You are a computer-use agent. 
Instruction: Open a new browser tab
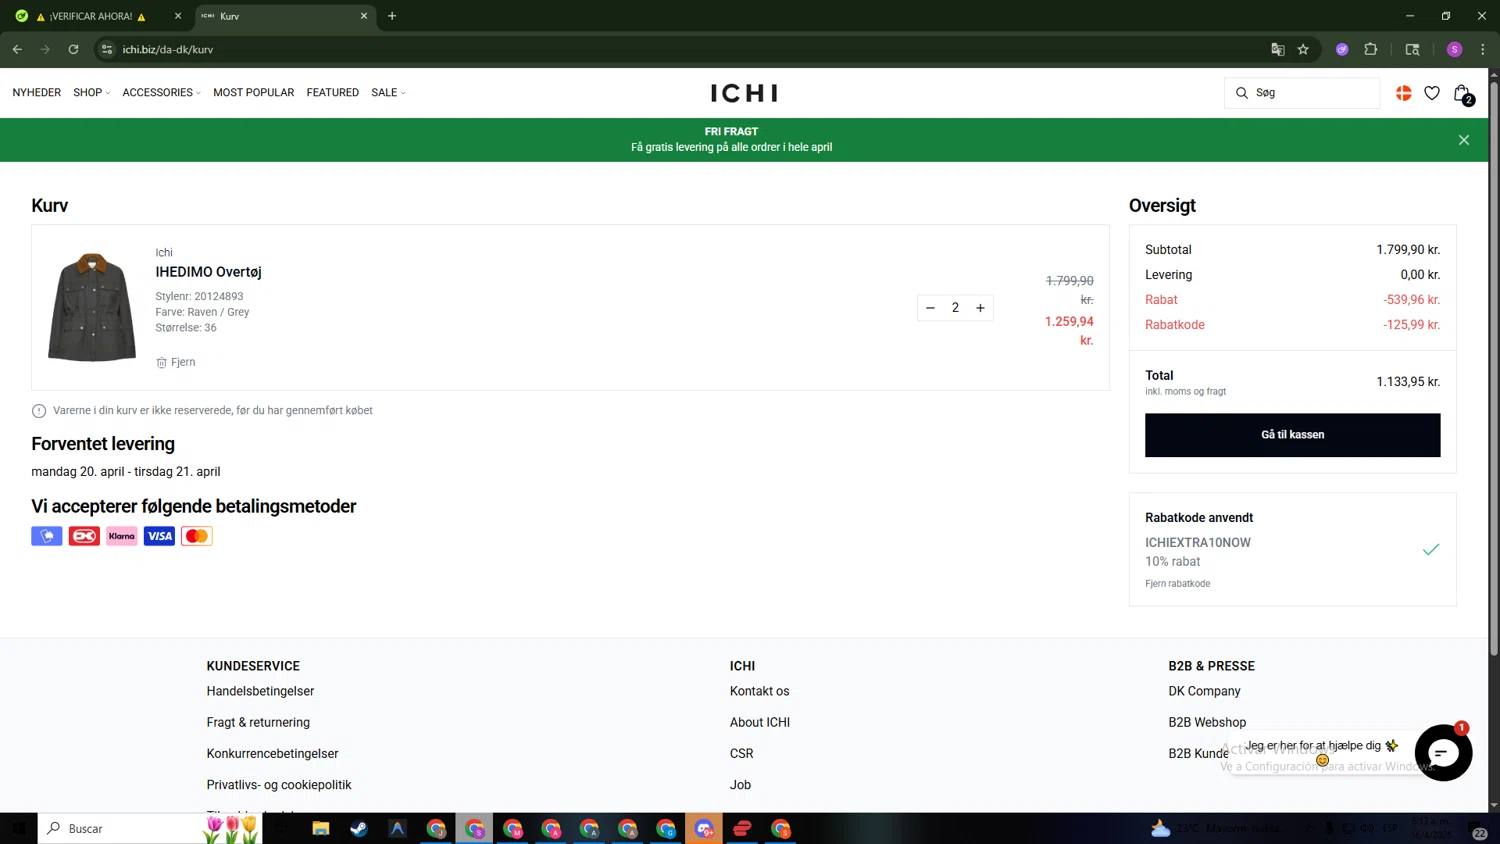[x=392, y=16]
